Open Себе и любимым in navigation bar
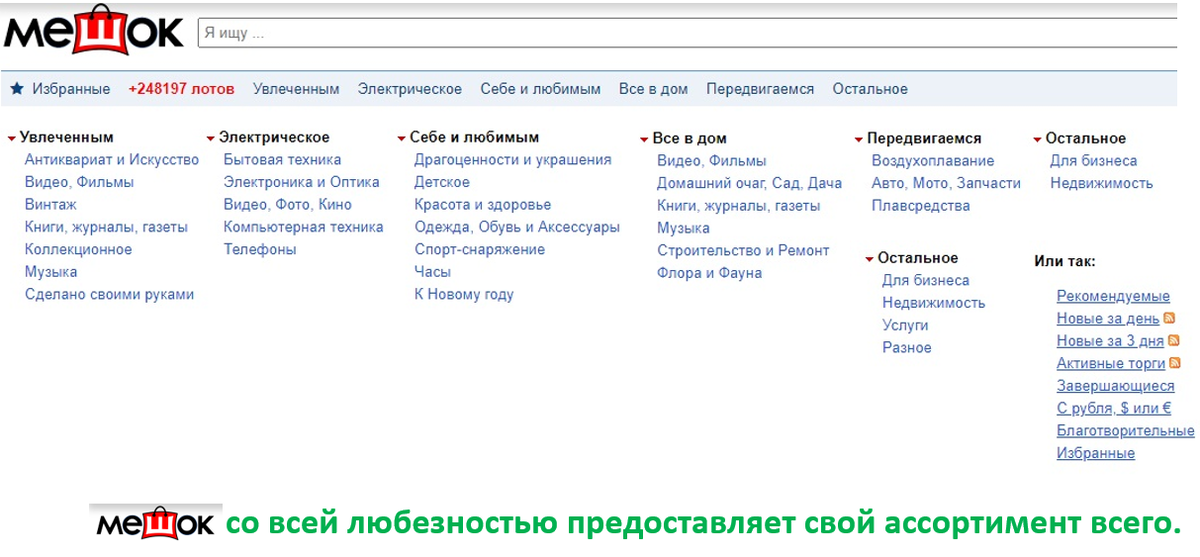 pos(540,89)
